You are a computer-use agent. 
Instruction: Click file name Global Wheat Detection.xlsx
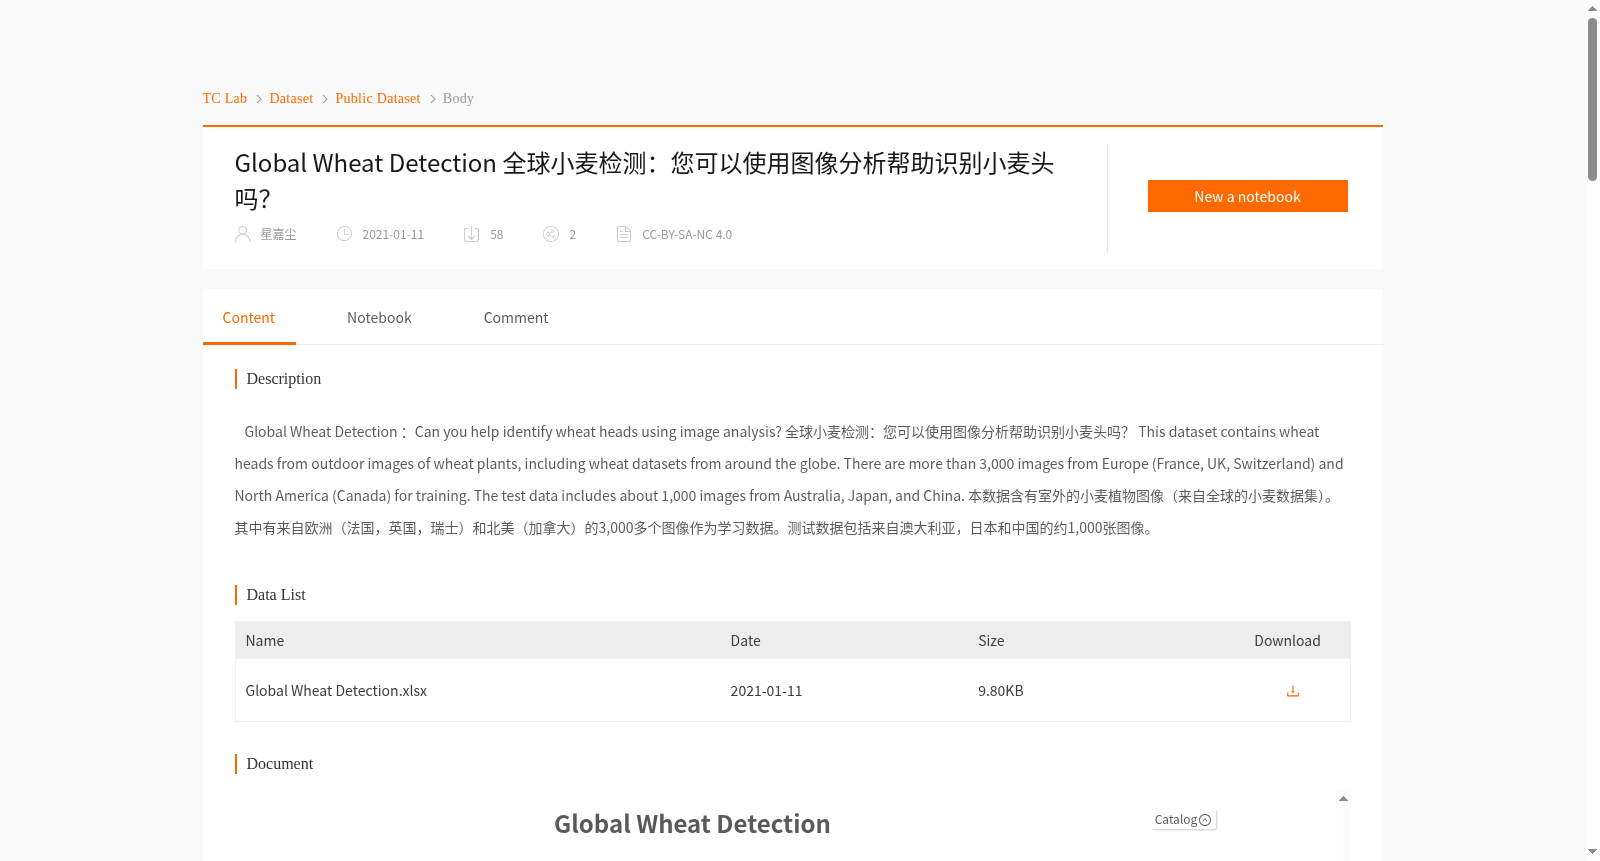(x=336, y=691)
